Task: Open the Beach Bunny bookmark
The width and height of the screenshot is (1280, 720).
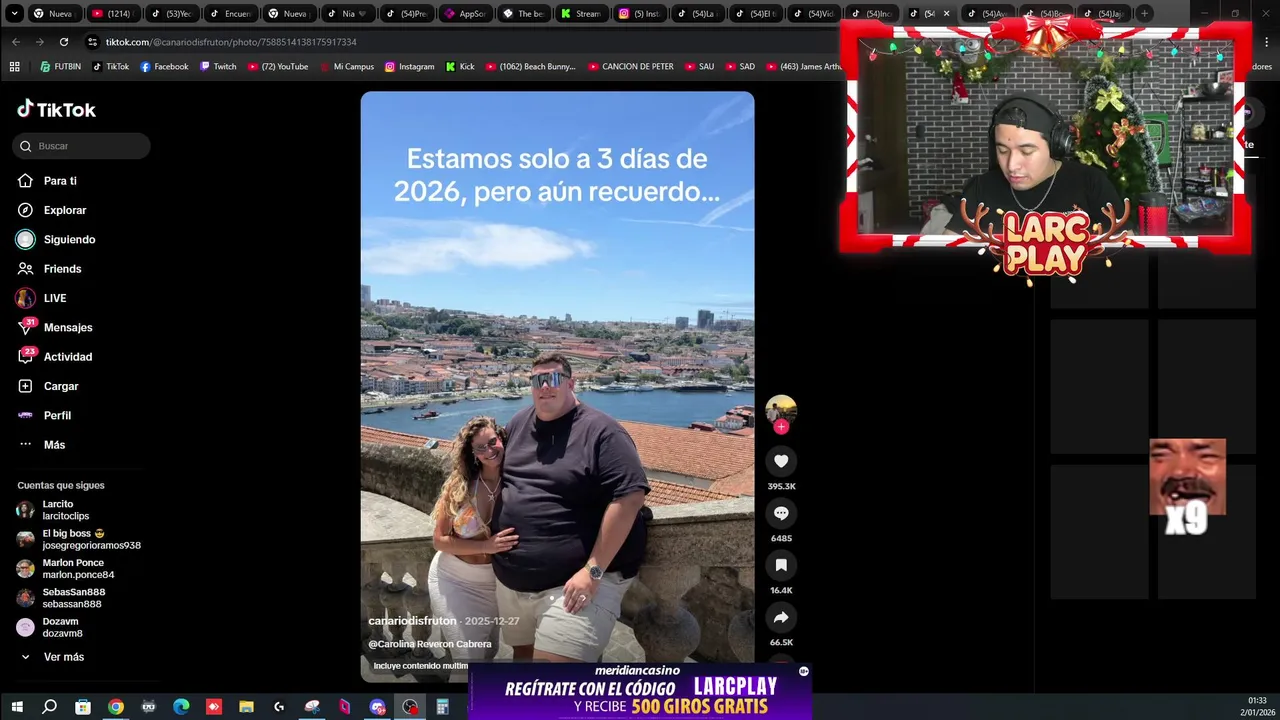Action: (x=531, y=67)
